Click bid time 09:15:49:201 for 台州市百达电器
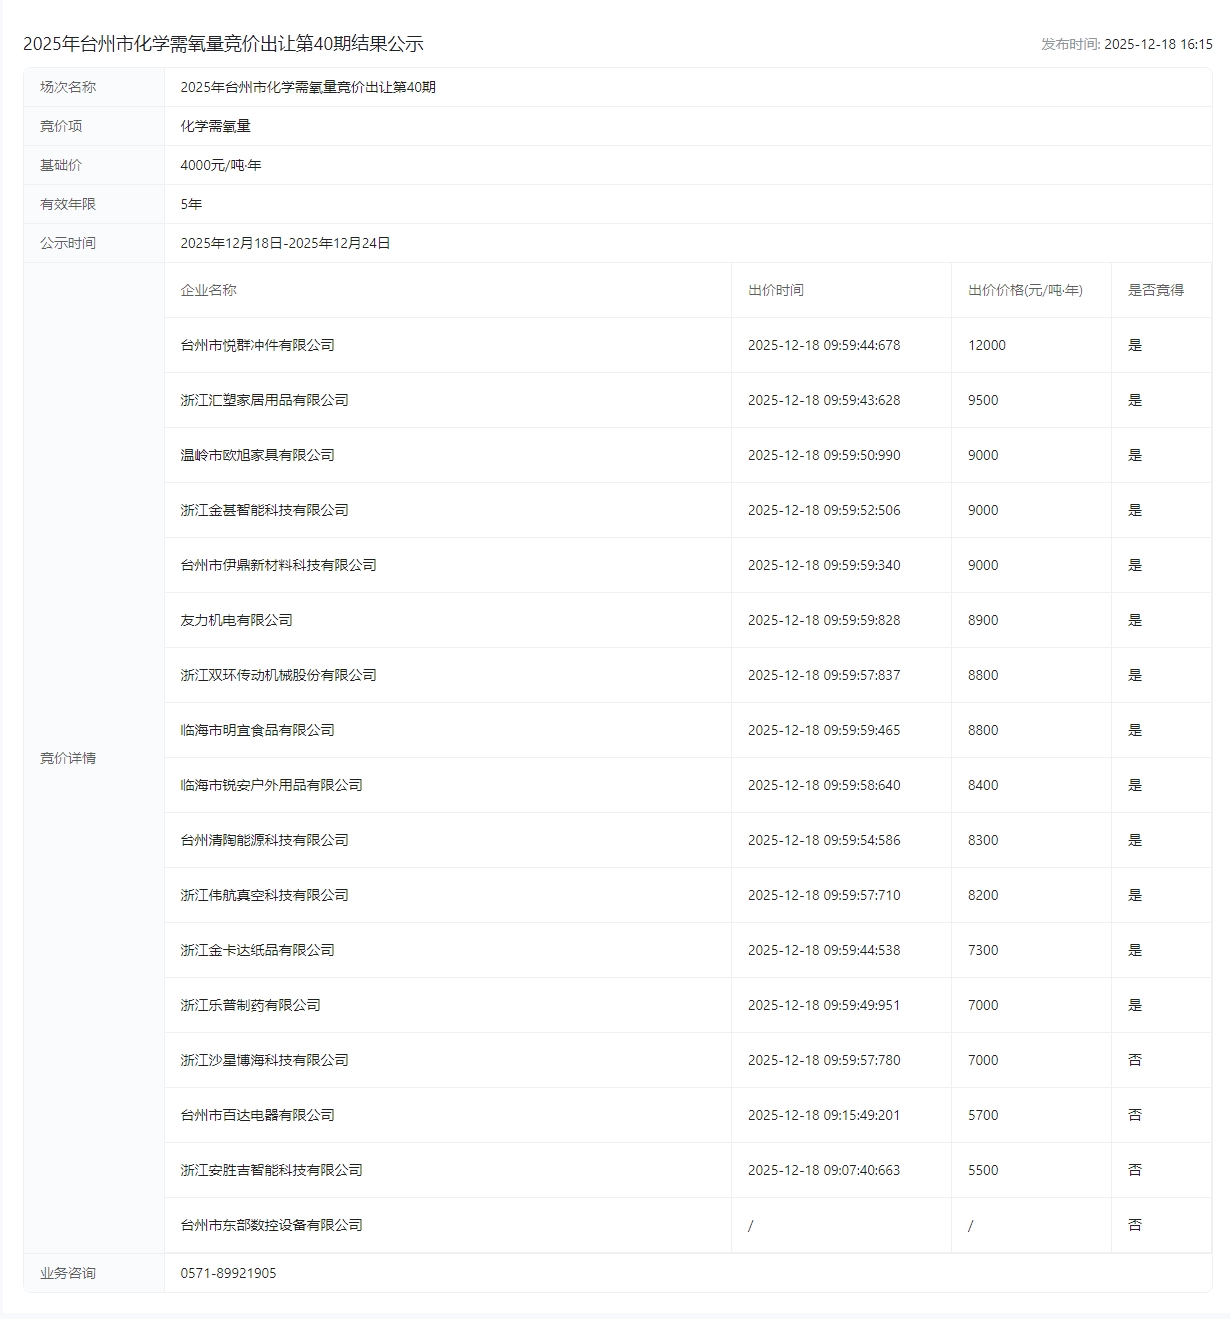 [x=823, y=1115]
